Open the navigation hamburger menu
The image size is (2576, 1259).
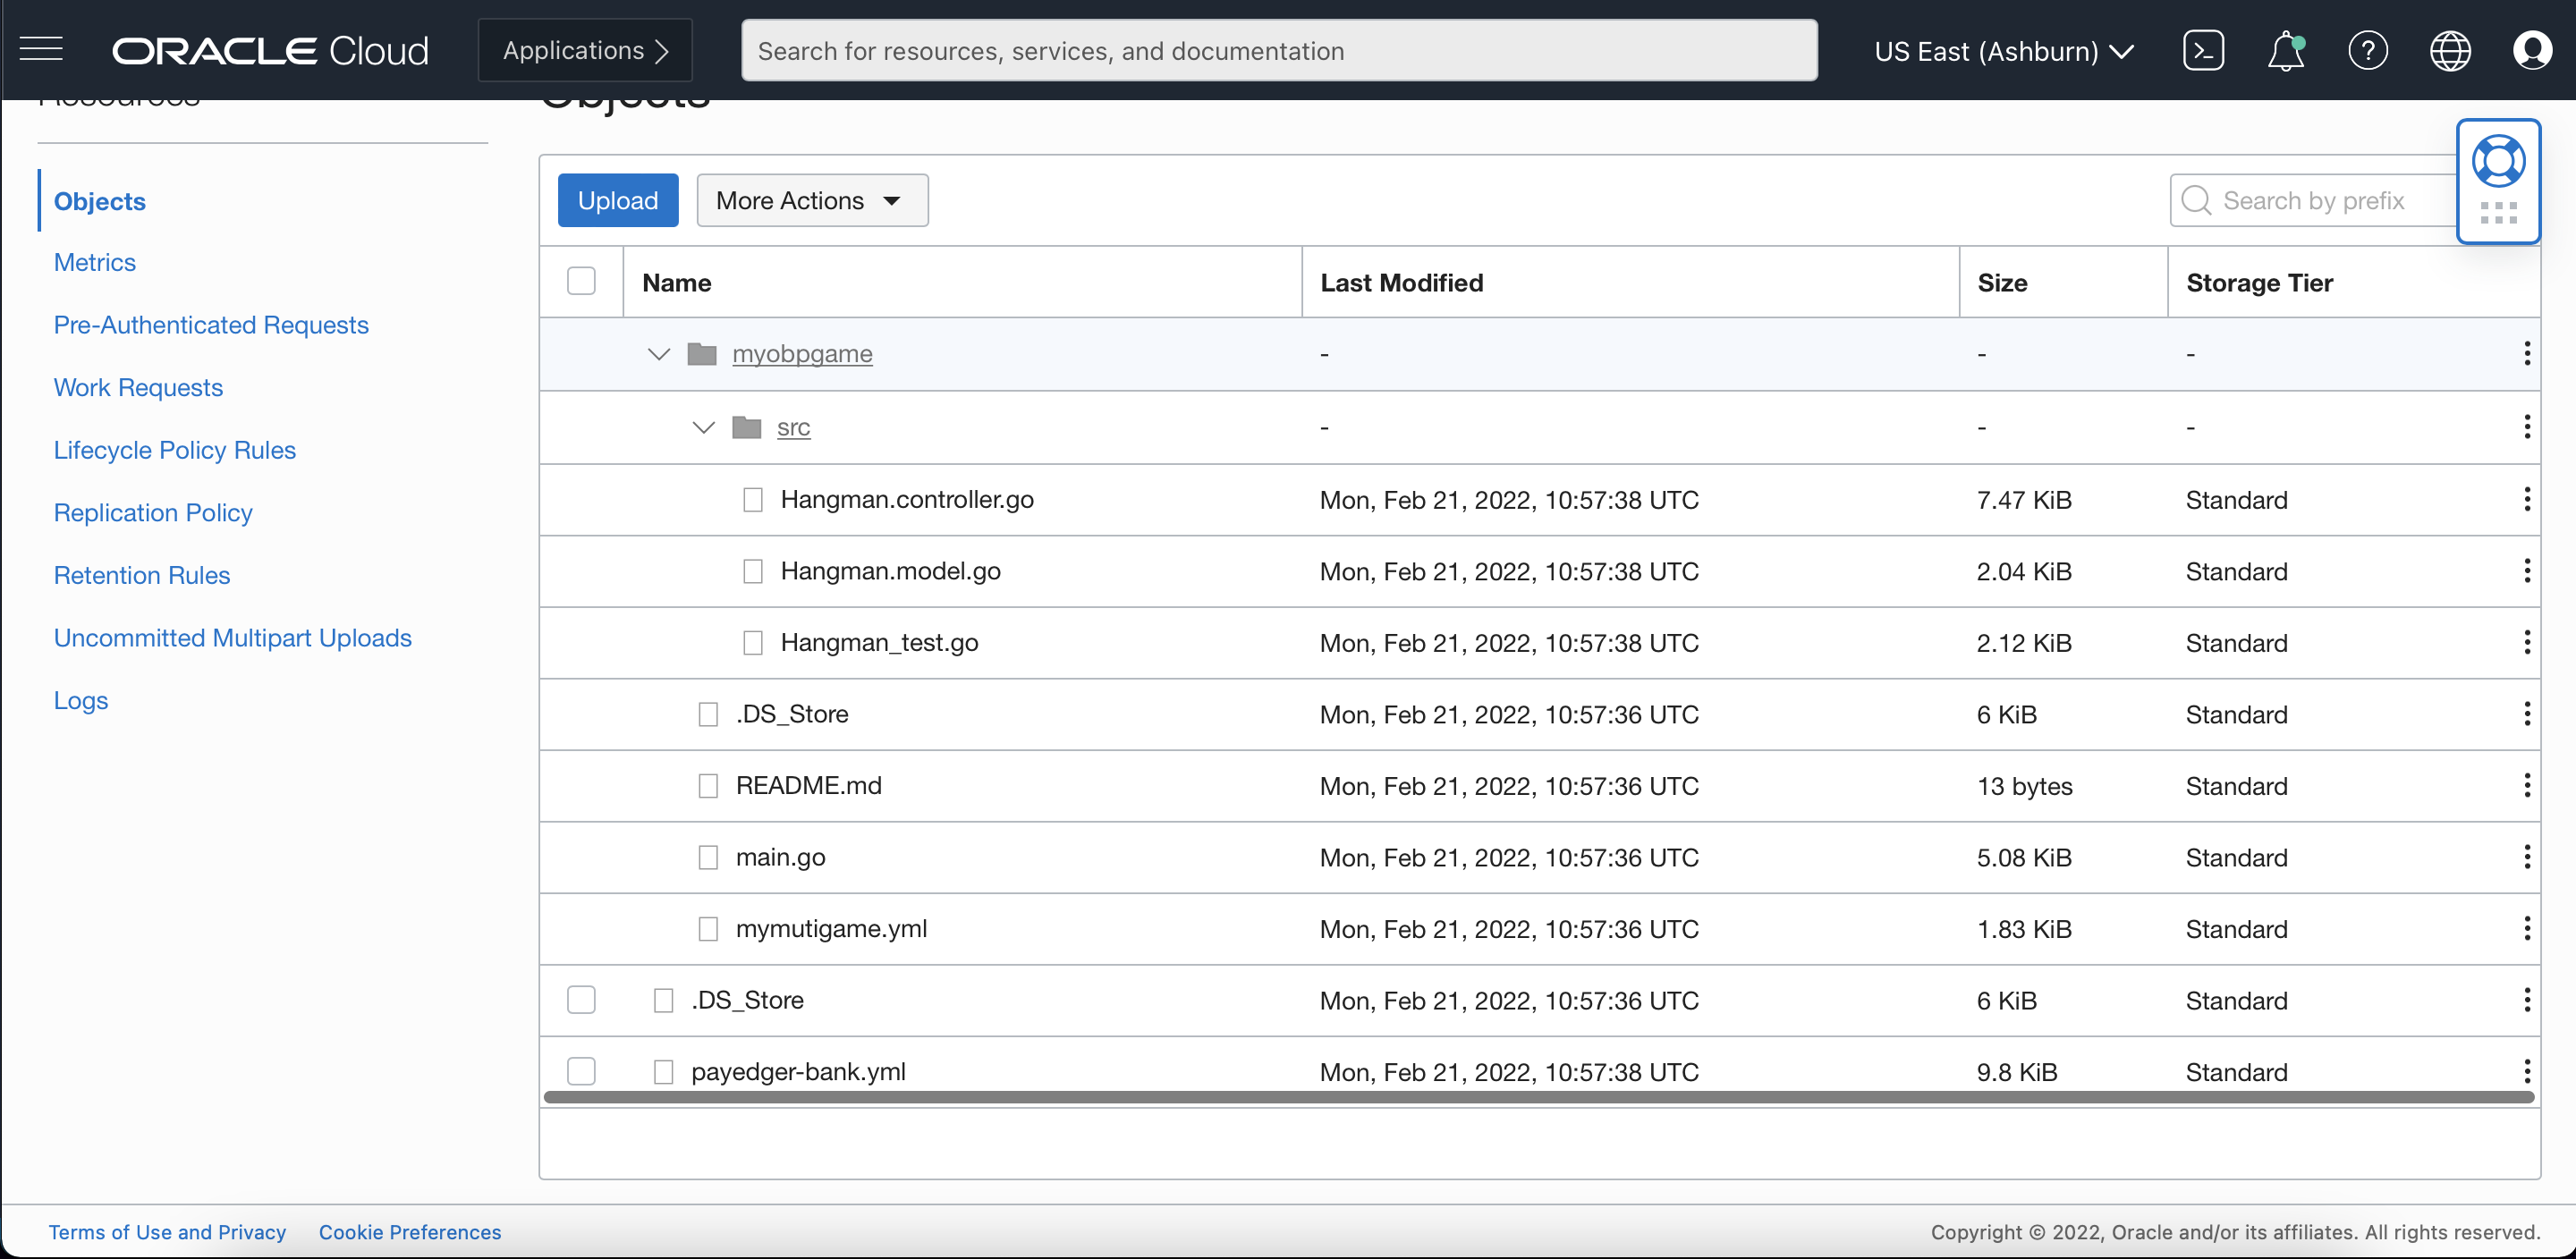[41, 49]
